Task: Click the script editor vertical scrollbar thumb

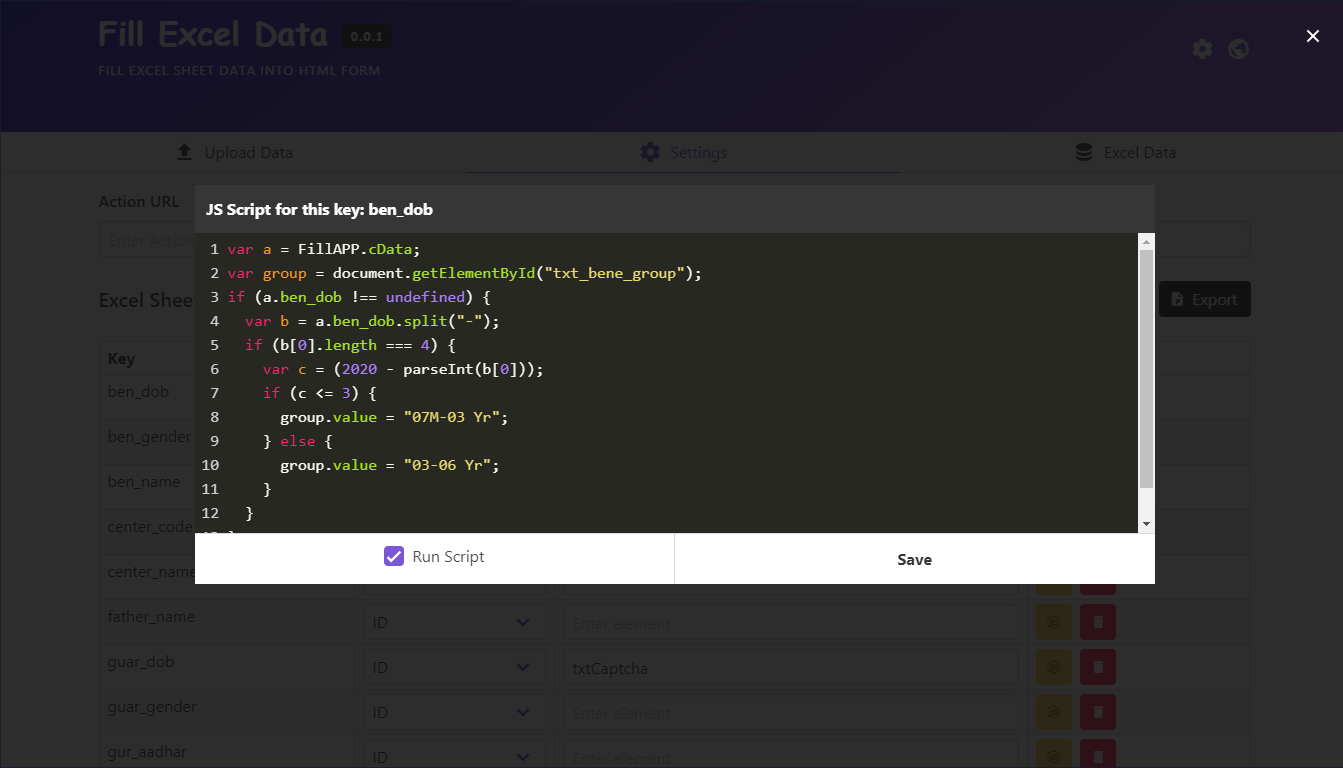Action: pyautogui.click(x=1146, y=369)
